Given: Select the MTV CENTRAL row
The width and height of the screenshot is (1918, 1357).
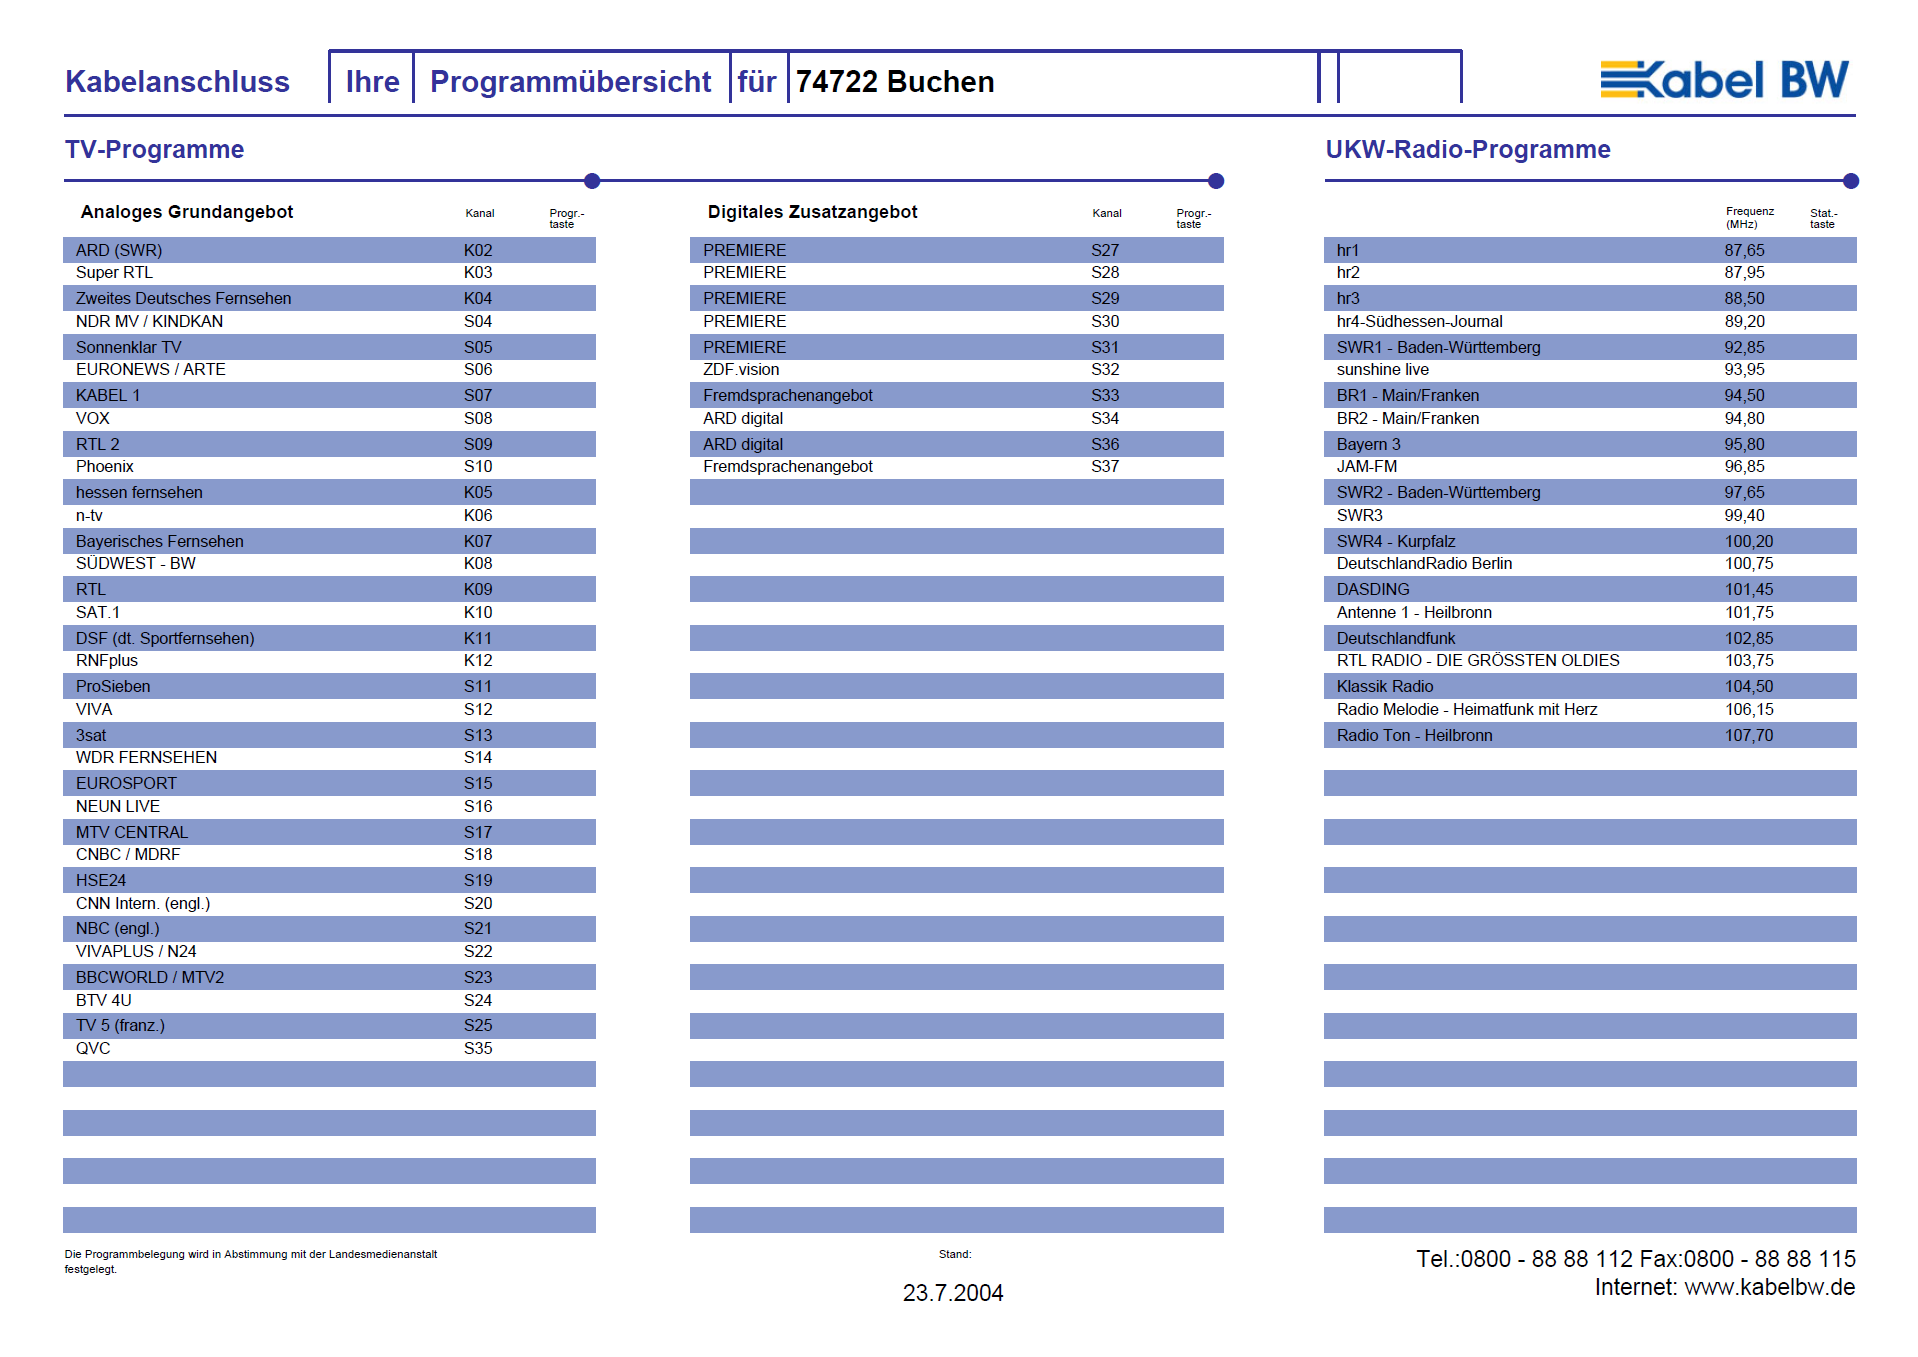Looking at the screenshot, I should tap(329, 832).
